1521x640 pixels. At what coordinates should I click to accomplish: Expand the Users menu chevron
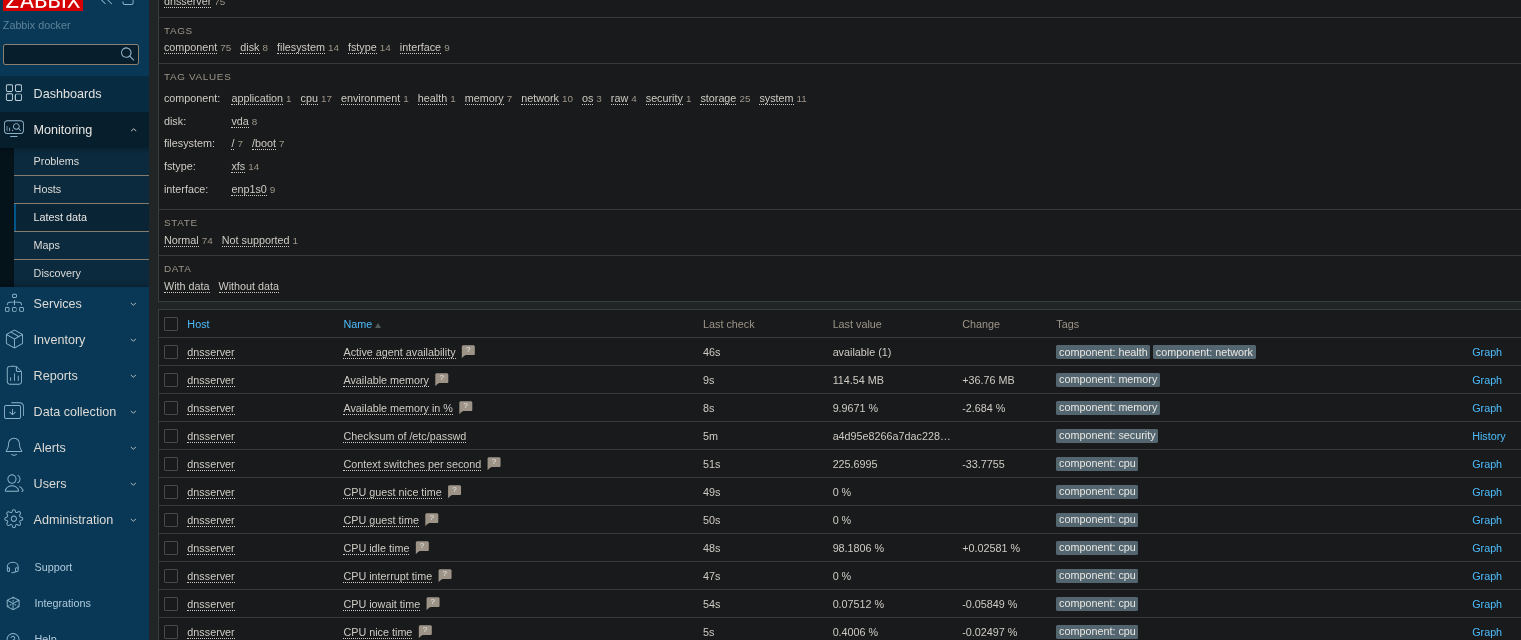click(133, 484)
